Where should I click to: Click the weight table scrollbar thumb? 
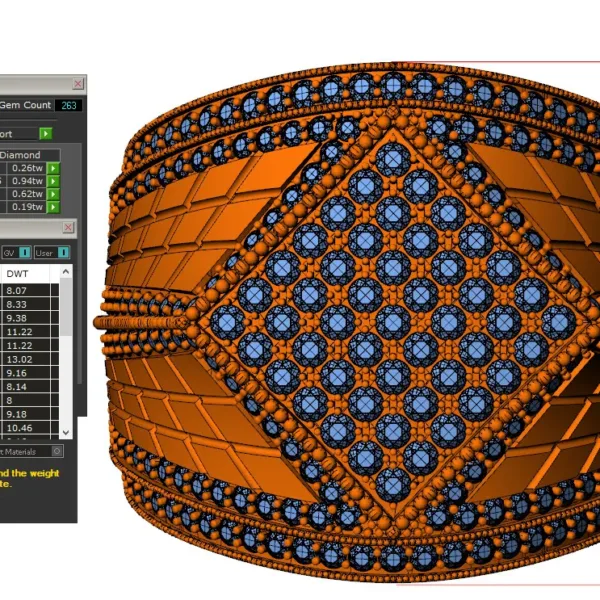(x=66, y=307)
